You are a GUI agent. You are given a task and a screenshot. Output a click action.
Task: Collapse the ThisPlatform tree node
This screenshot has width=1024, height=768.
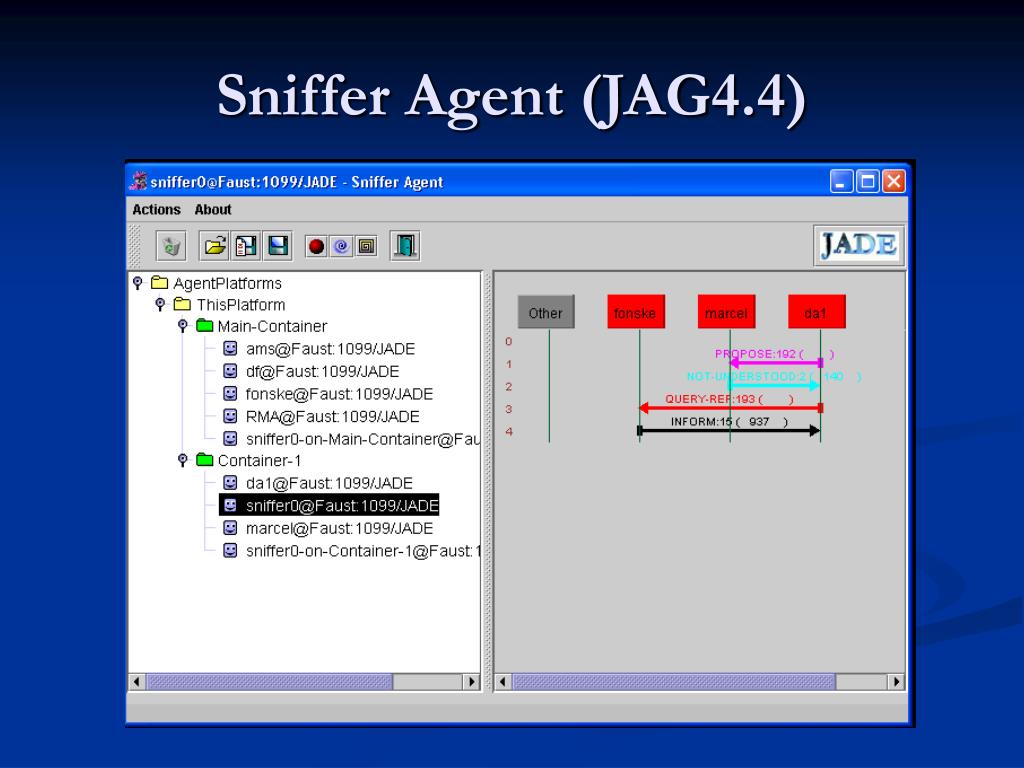[x=161, y=304]
